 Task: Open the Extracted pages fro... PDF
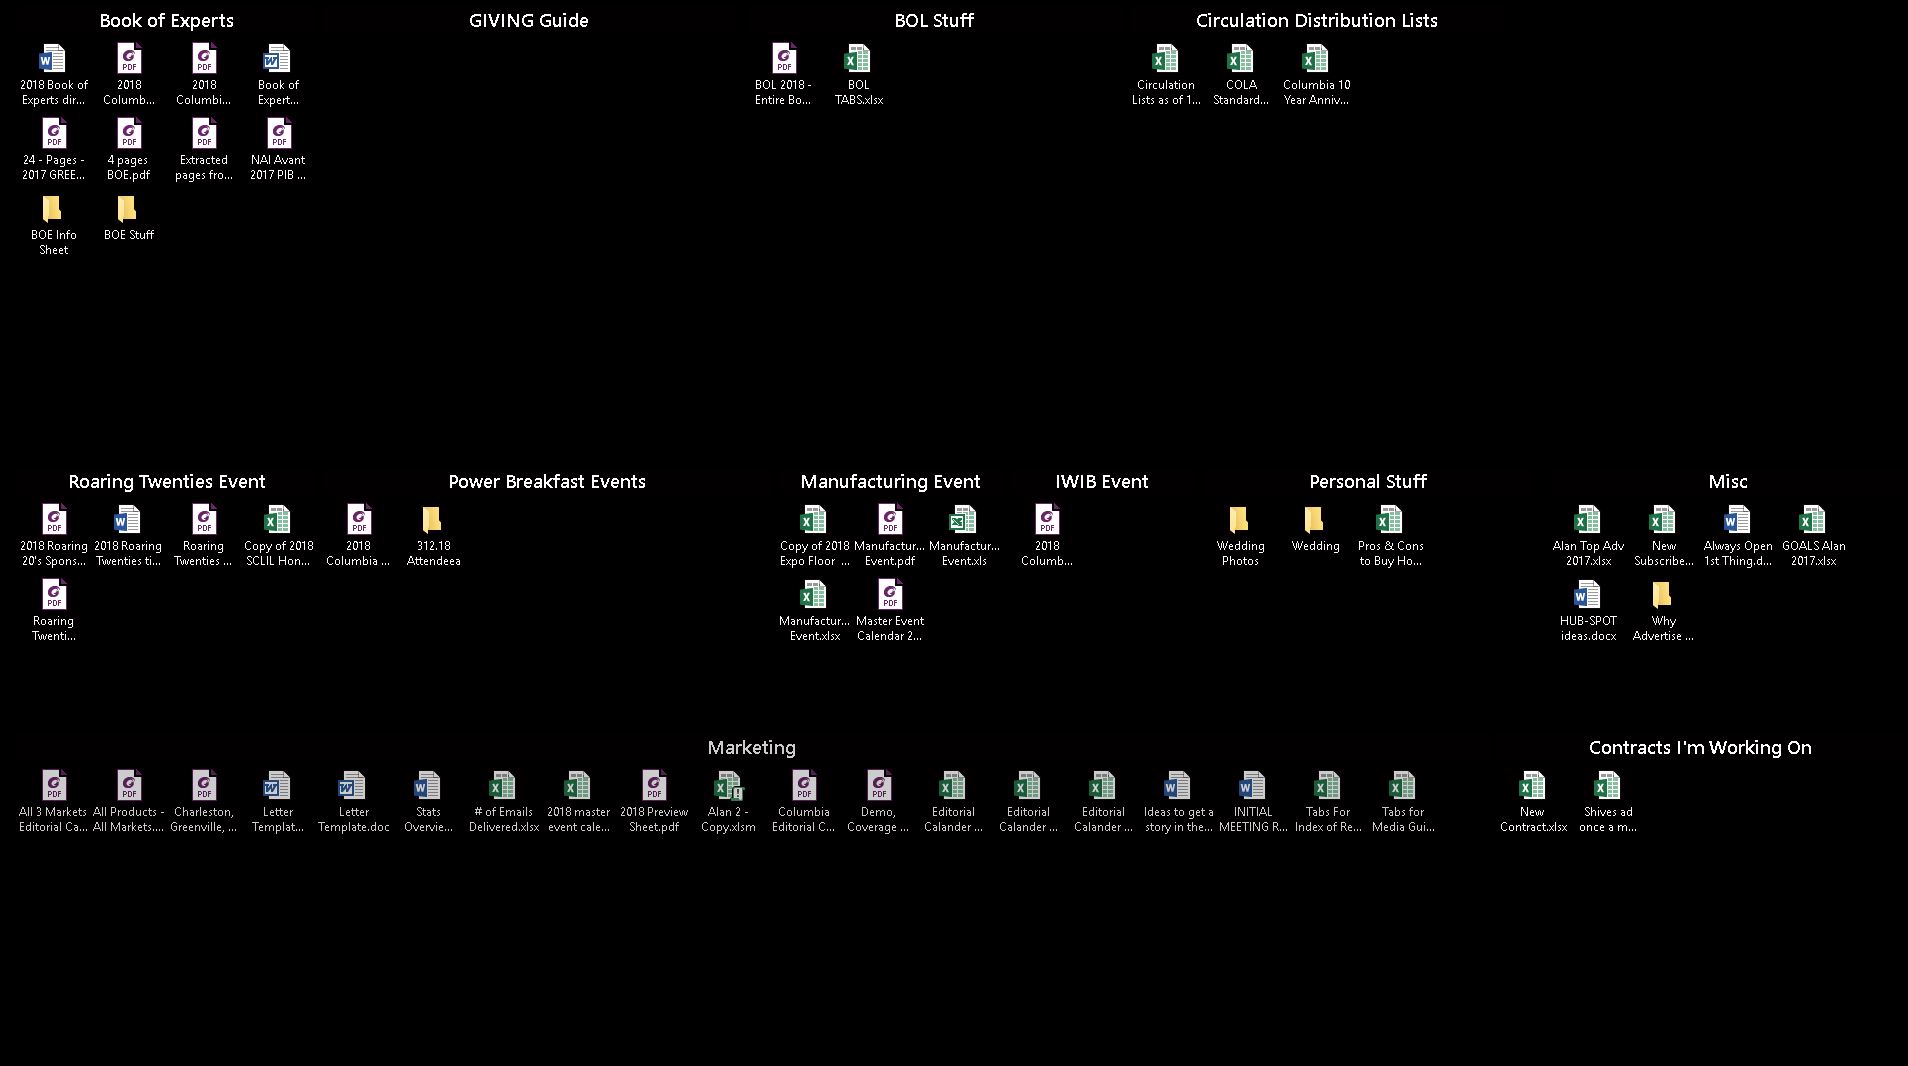click(203, 149)
